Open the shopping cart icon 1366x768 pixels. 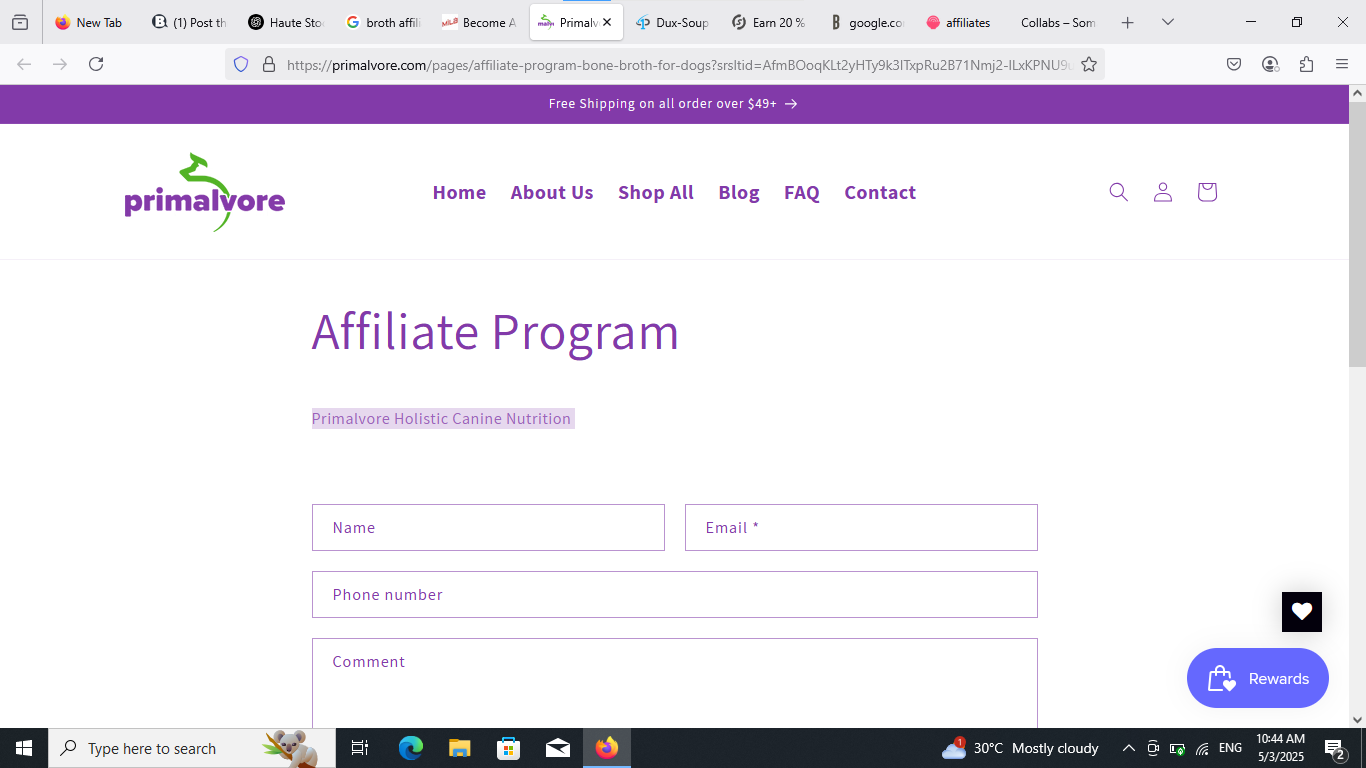[1207, 192]
